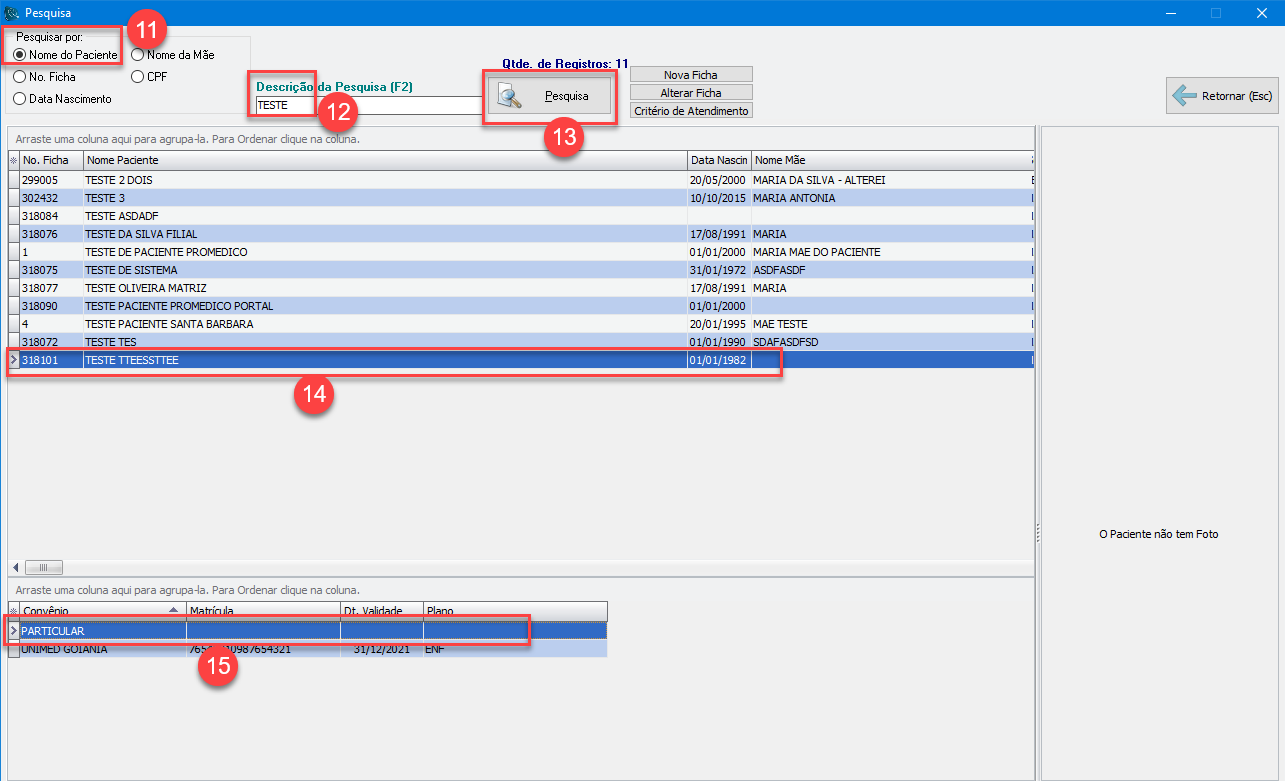The width and height of the screenshot is (1285, 781).
Task: Click the horizontal scrollbar thumb under patient list
Action: [43, 567]
